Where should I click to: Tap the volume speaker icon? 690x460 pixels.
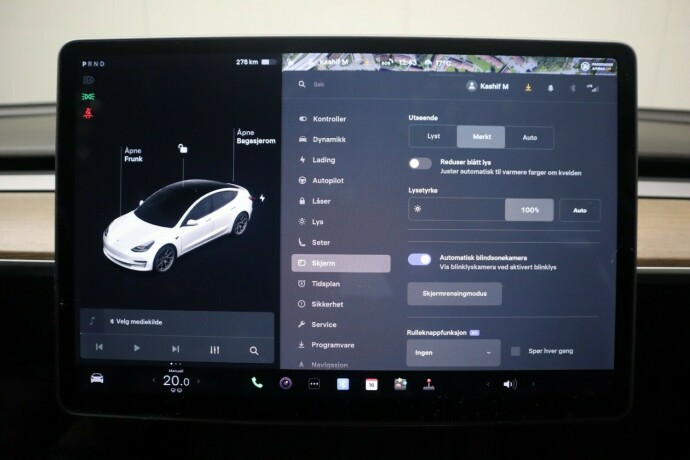tap(510, 384)
